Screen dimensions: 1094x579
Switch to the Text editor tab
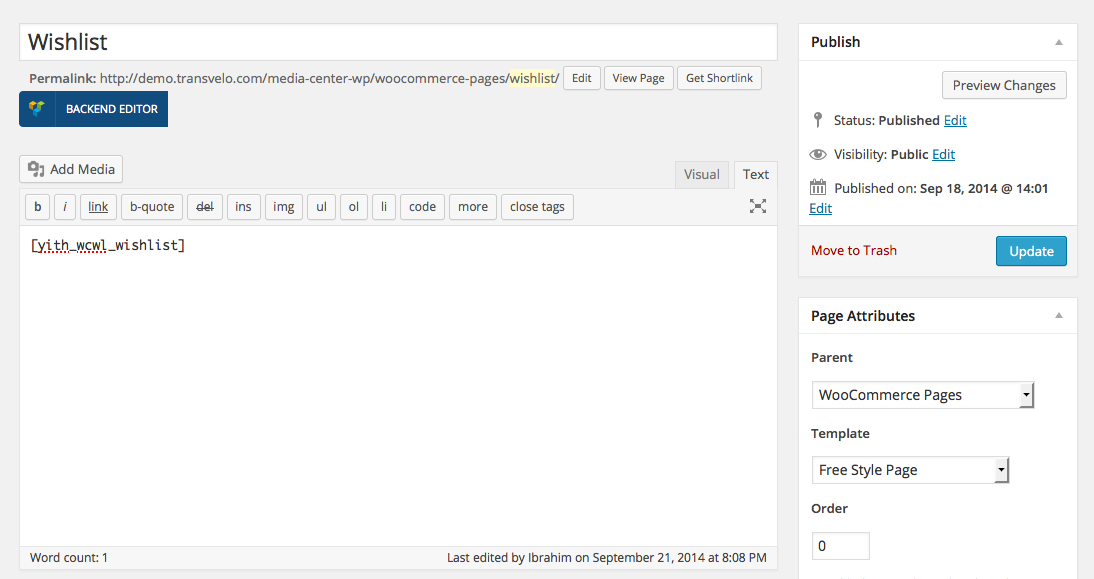756,174
